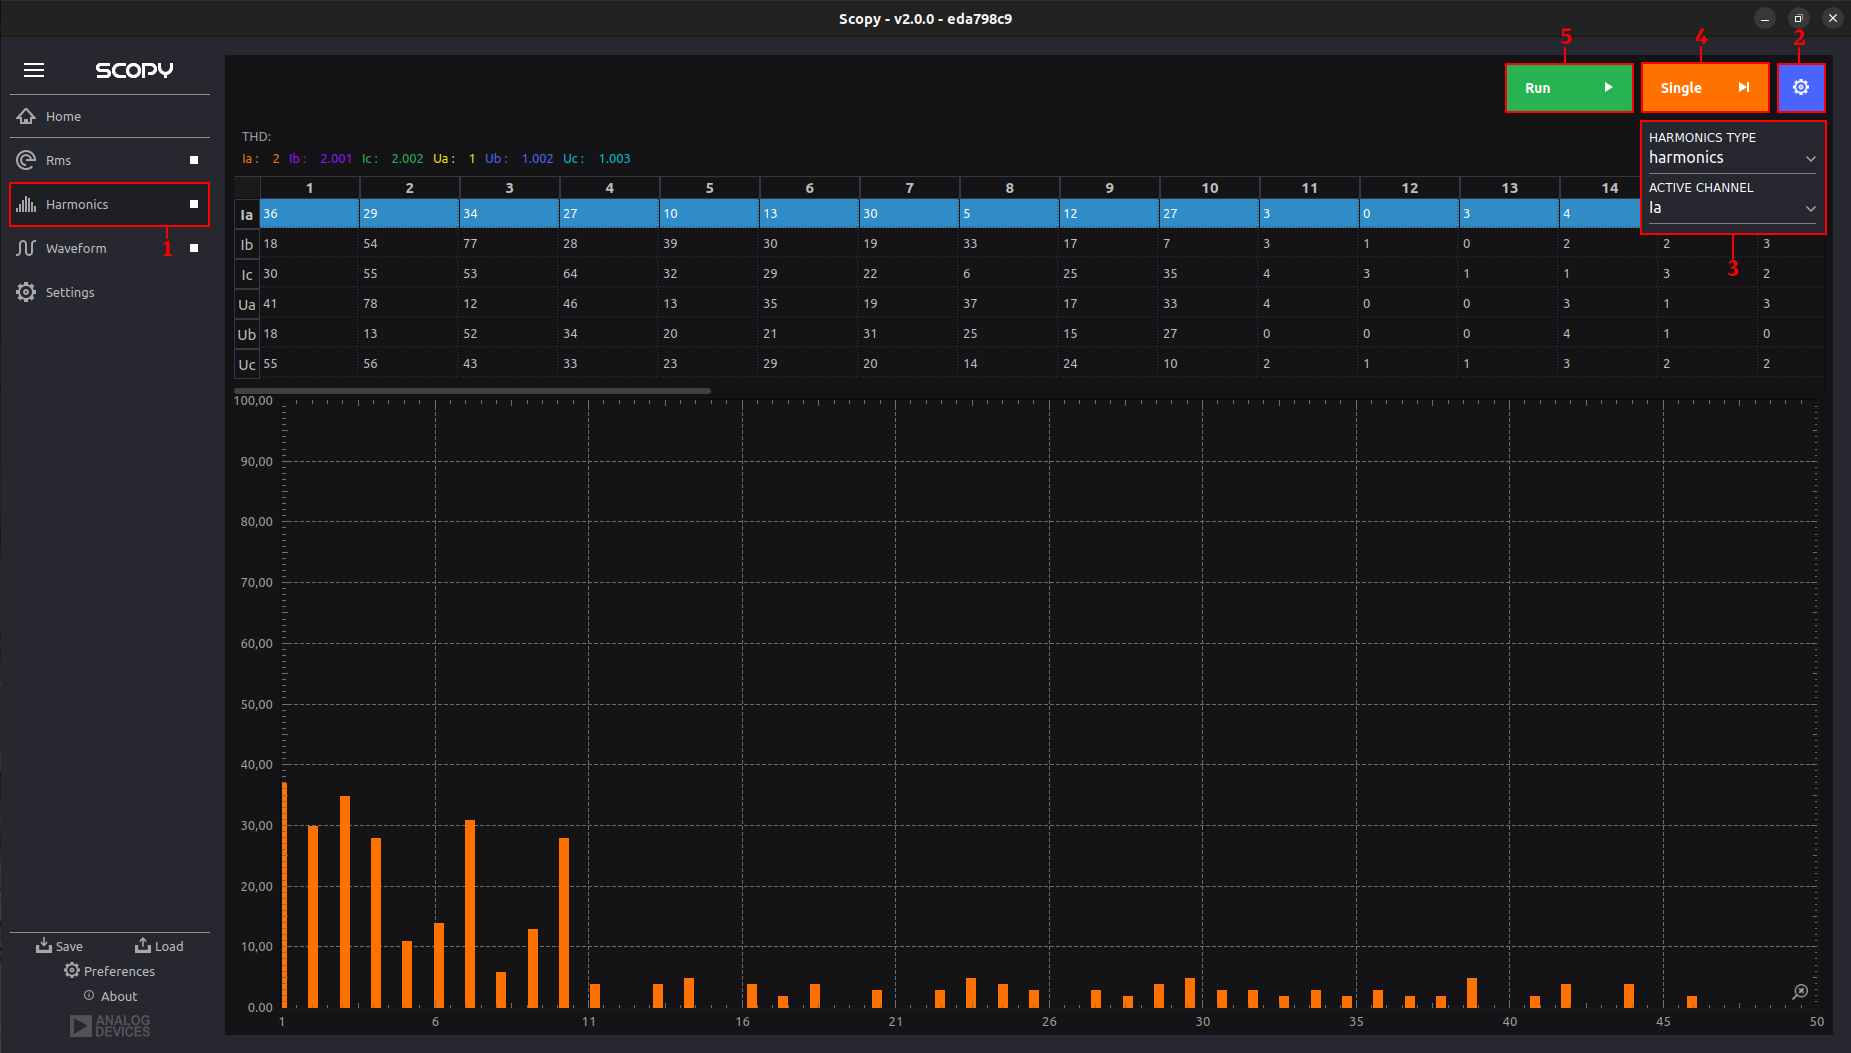The height and width of the screenshot is (1053, 1851).
Task: Click THD value 2.002 for Ic
Action: (407, 158)
